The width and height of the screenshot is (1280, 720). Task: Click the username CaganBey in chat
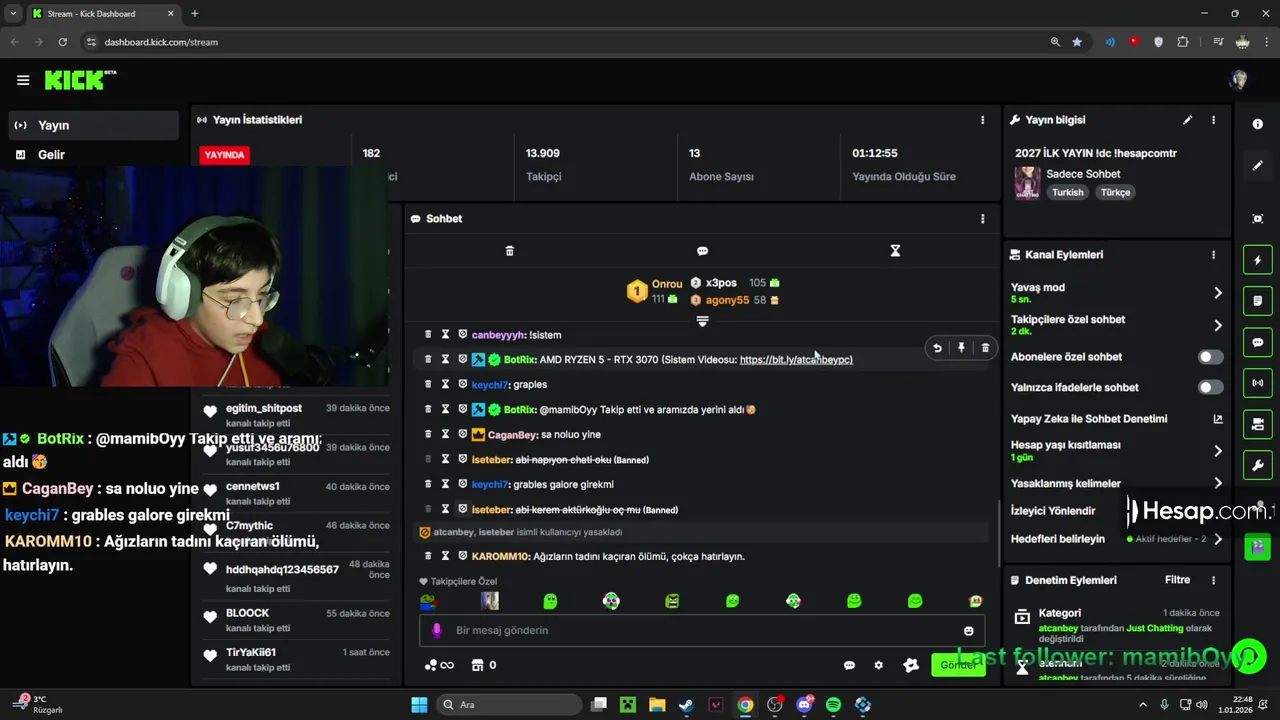pyautogui.click(x=512, y=434)
